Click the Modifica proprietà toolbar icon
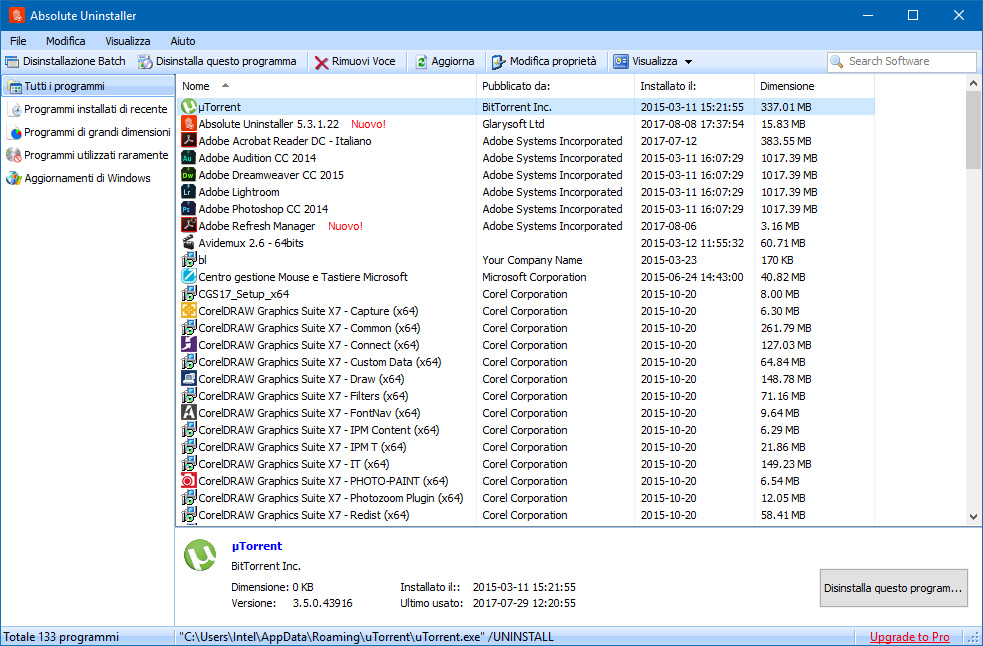The height and width of the screenshot is (646, 983). point(498,62)
